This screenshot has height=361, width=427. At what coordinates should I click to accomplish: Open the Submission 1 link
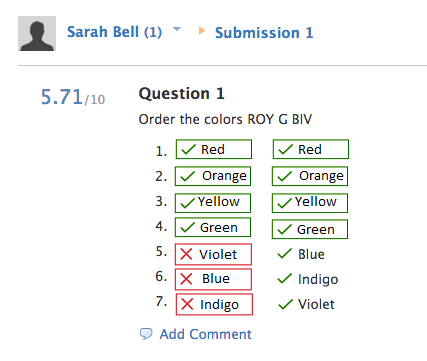click(264, 33)
